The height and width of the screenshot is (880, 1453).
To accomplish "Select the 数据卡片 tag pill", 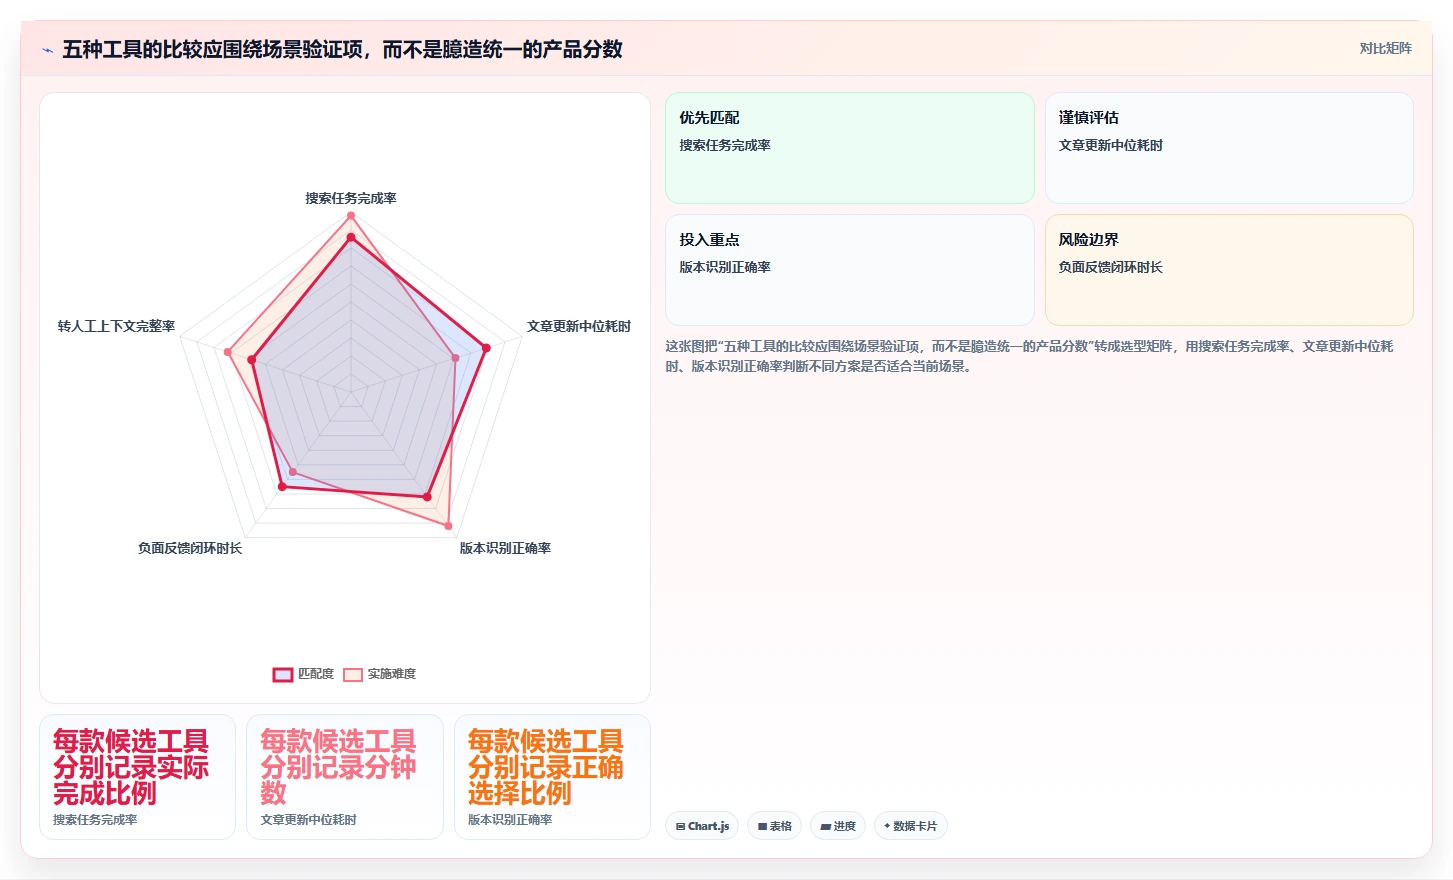I will pyautogui.click(x=911, y=826).
